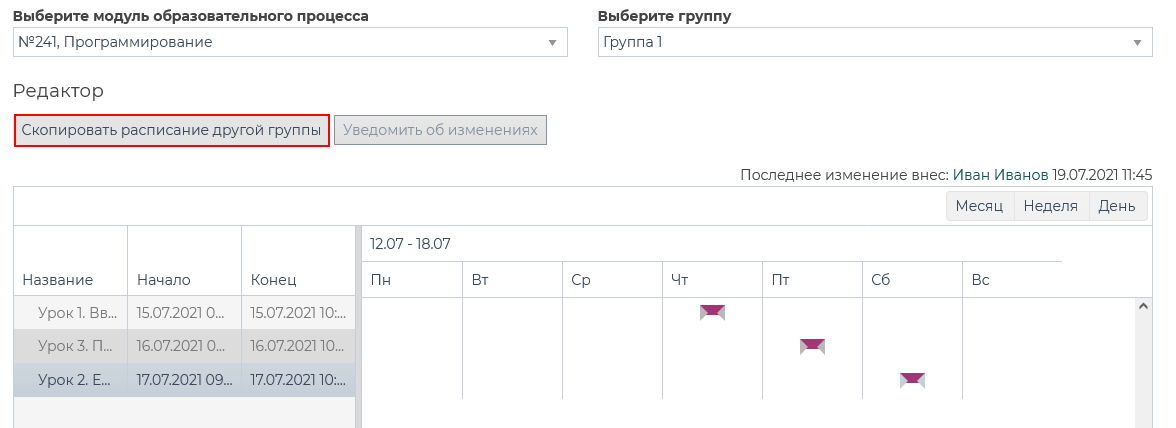Click the scrollbar up arrow in timeline
Screen dimensions: 1176x428
pos(1144,307)
